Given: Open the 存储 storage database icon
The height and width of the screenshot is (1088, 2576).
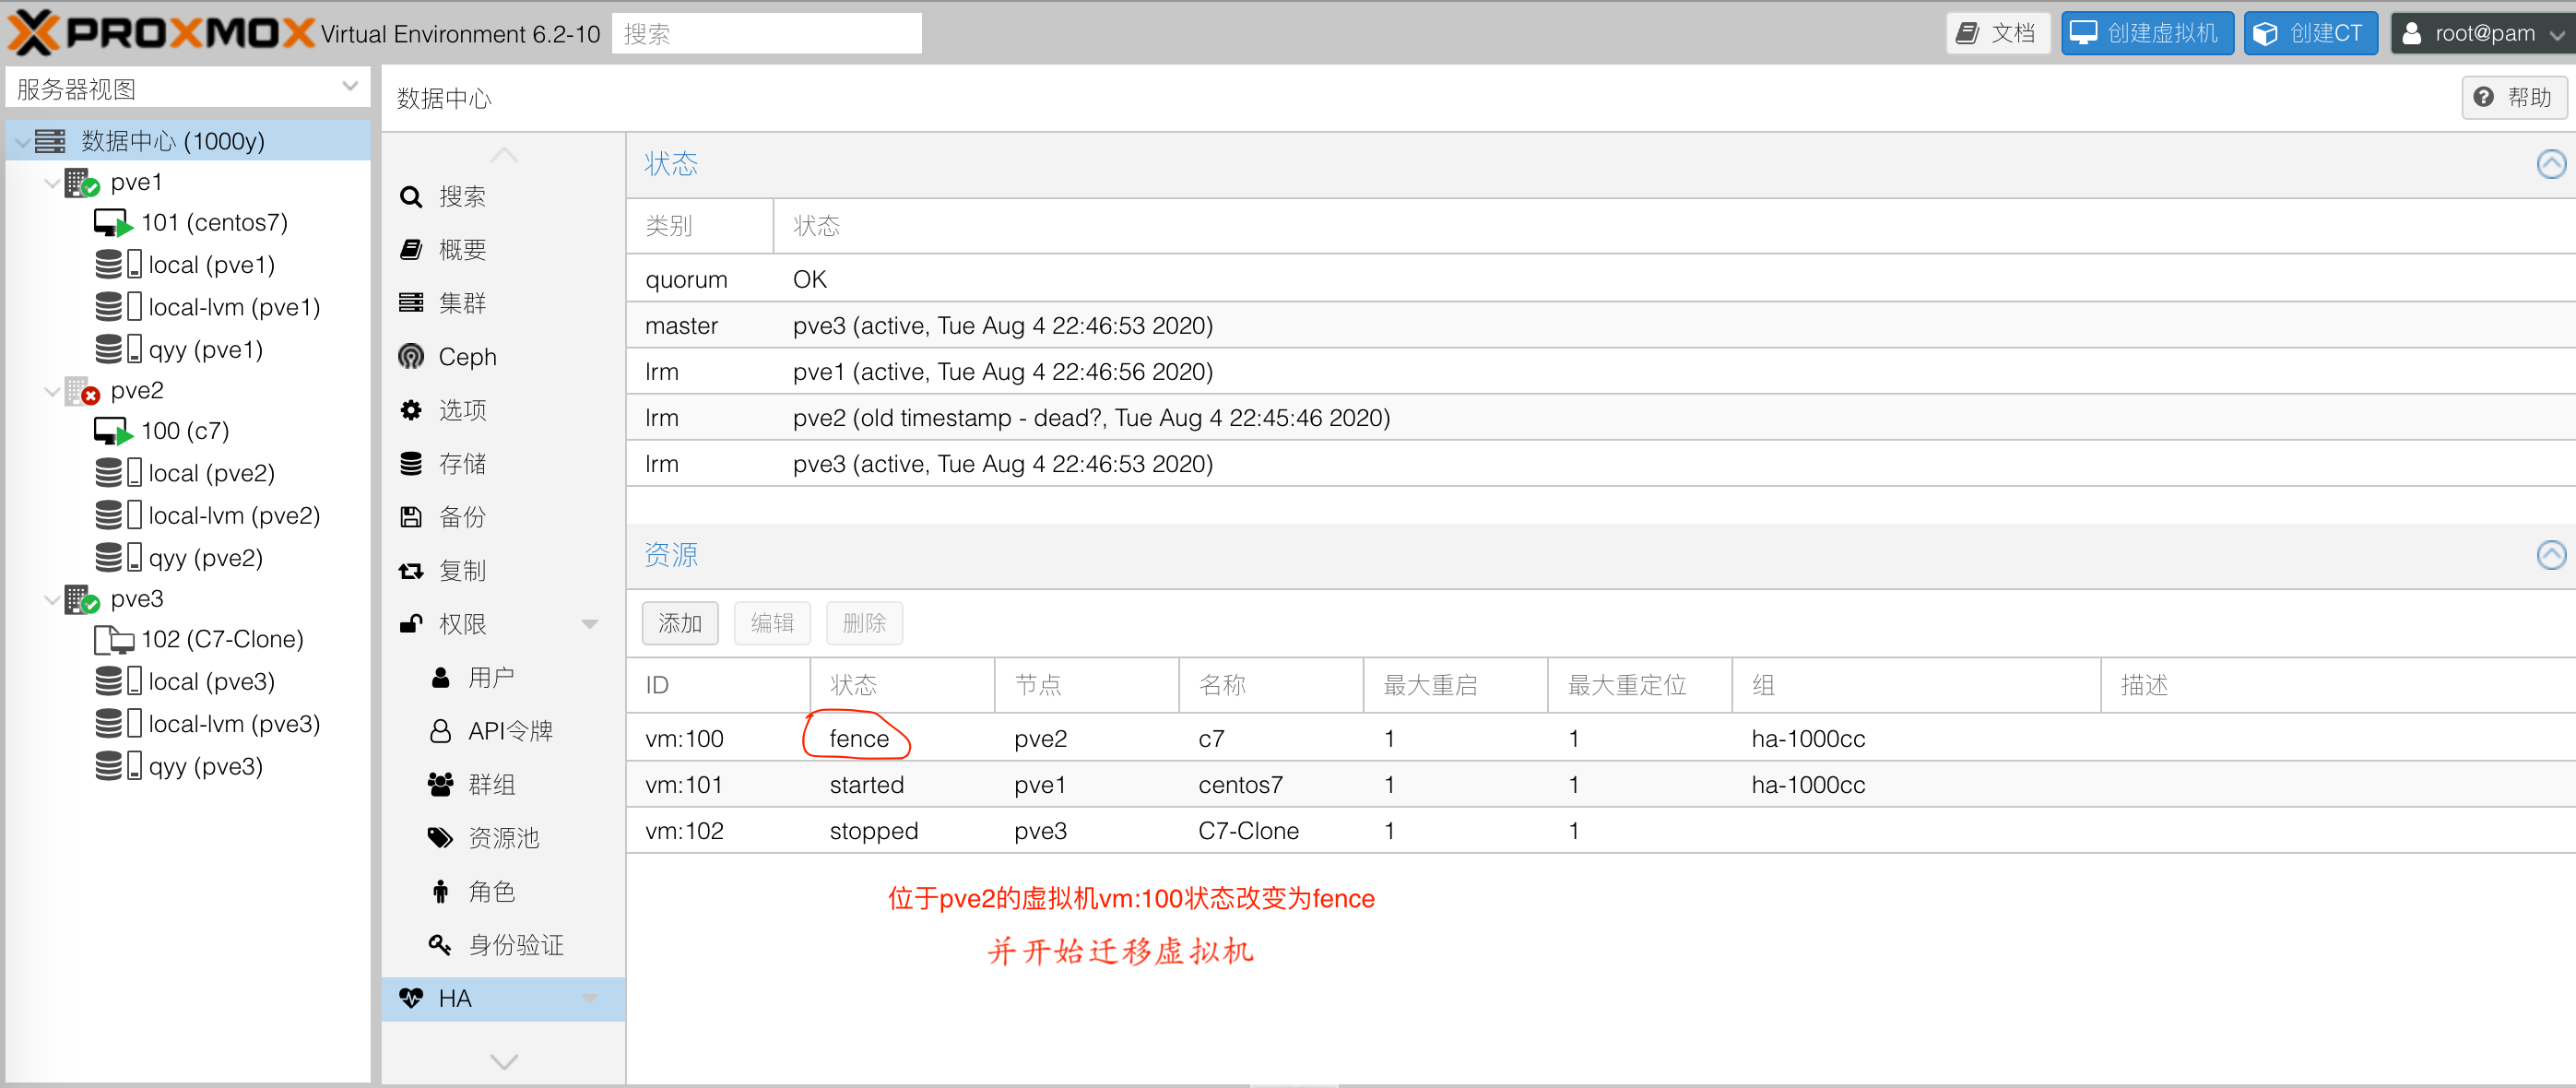Looking at the screenshot, I should tap(411, 464).
